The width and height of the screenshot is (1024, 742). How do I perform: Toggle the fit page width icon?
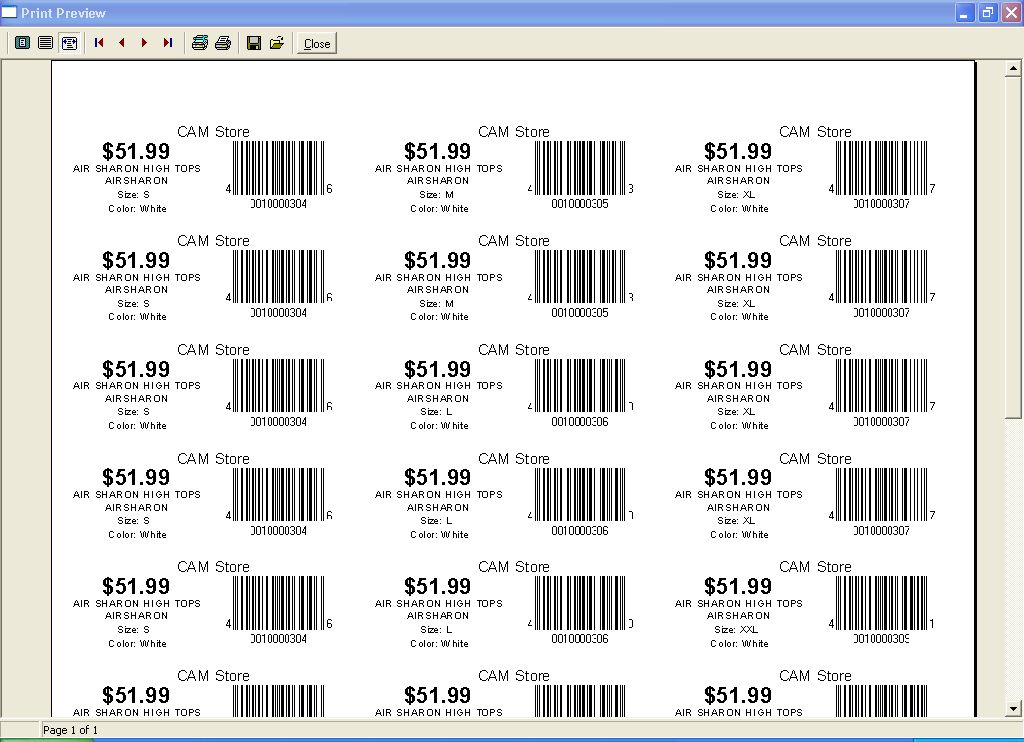click(69, 43)
